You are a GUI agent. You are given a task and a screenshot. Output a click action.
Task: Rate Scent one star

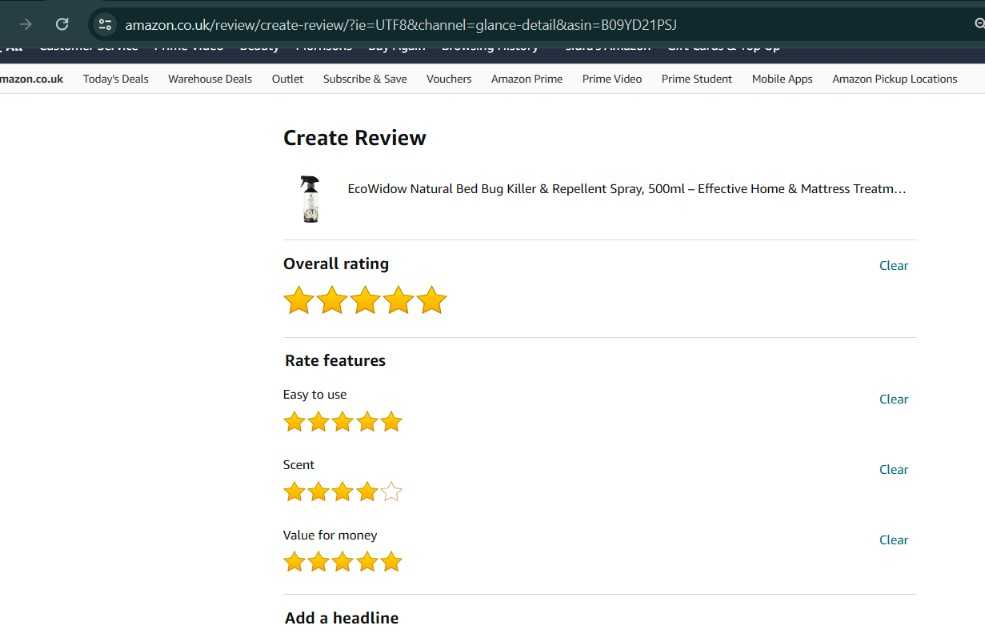(294, 492)
